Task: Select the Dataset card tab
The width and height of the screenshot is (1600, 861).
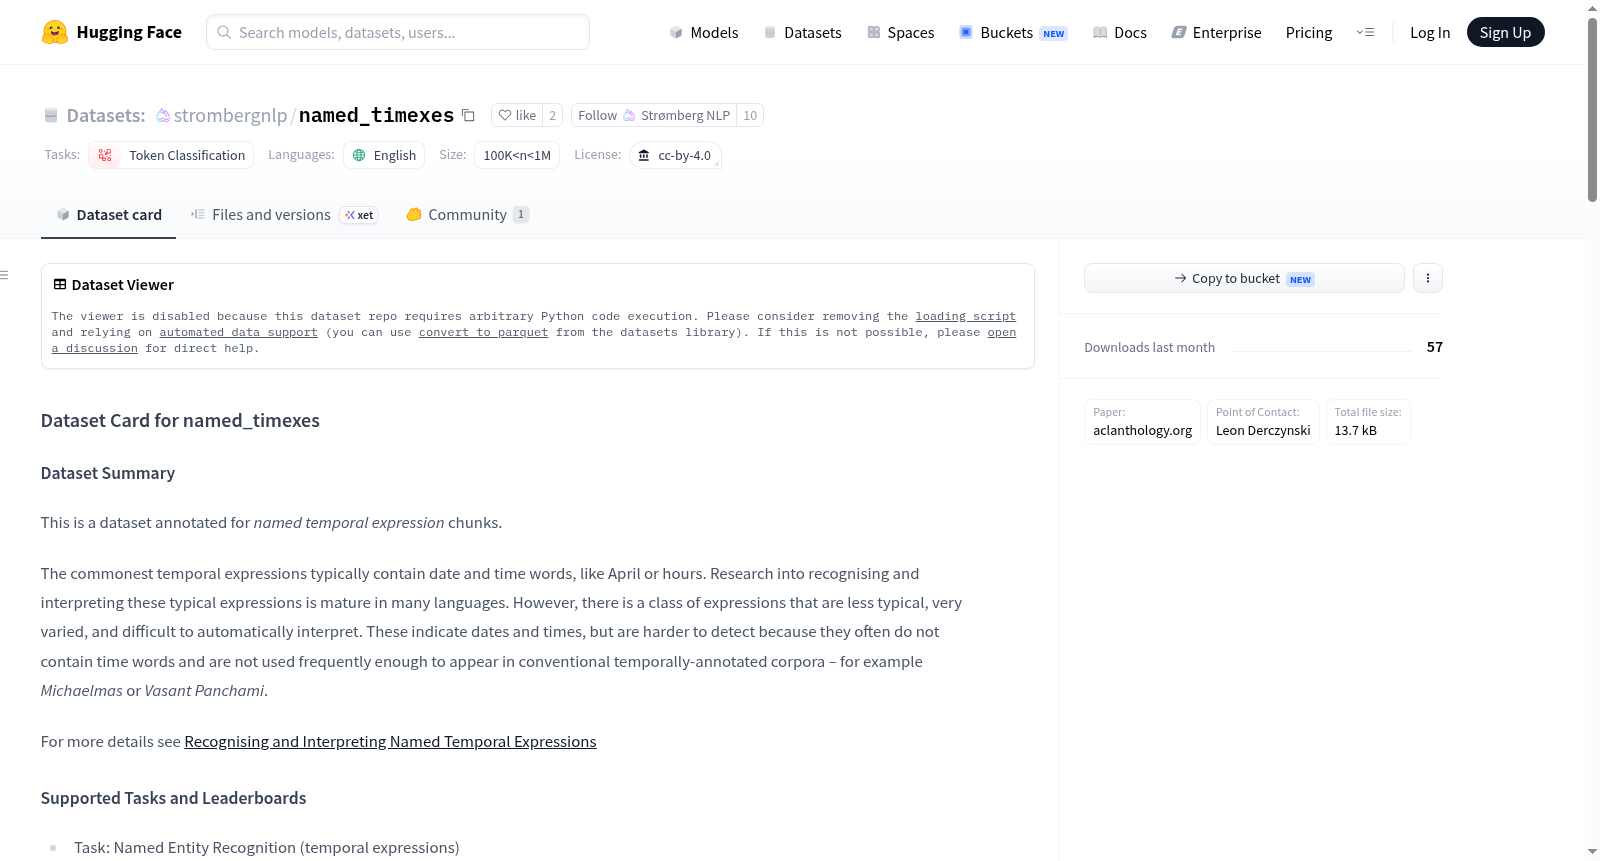Action: coord(108,215)
